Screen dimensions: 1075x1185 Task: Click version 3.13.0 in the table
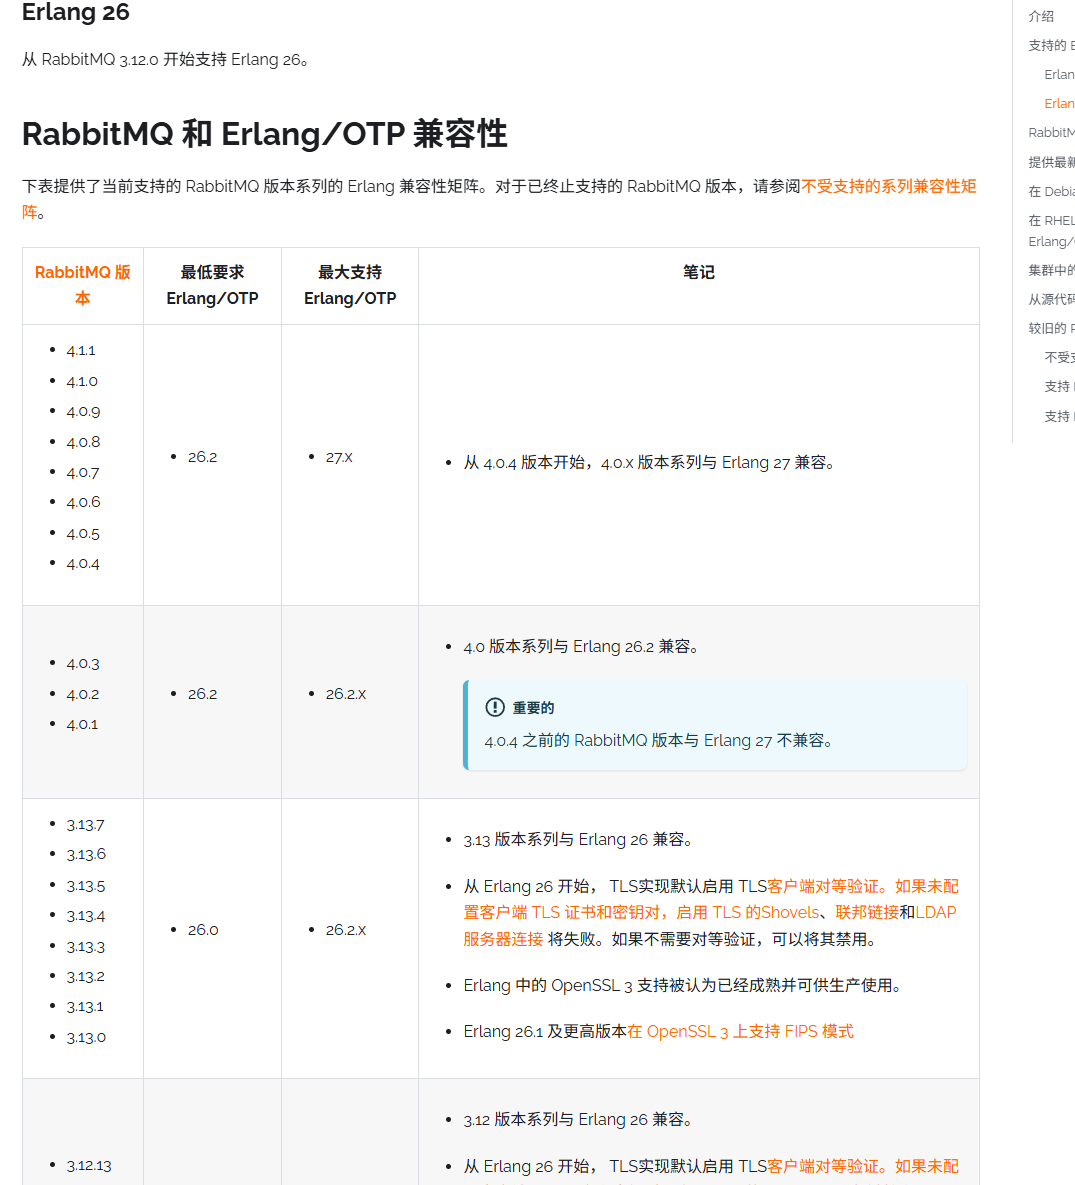coord(86,1038)
